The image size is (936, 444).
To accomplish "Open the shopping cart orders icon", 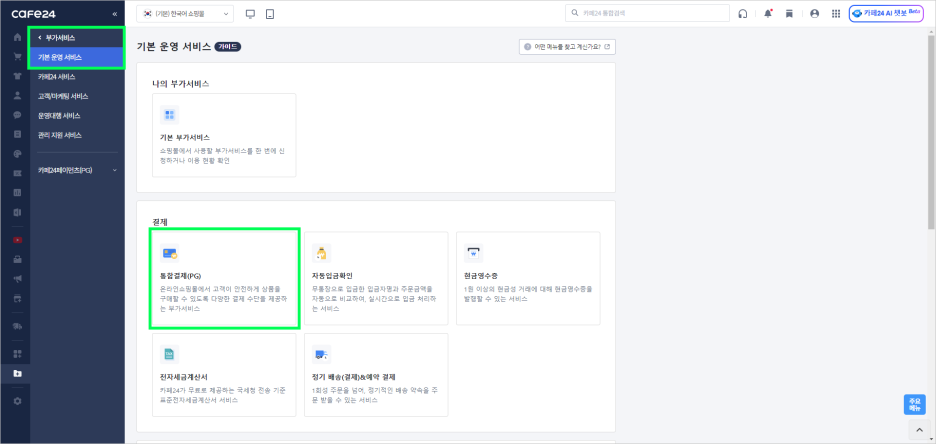I will tap(17, 57).
